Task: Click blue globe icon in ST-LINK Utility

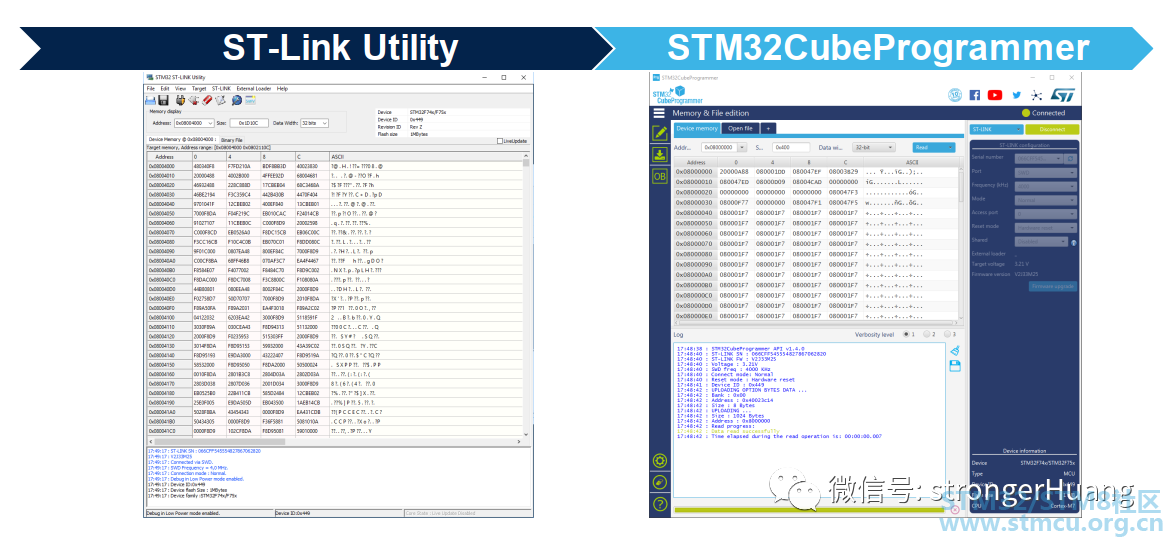Action: click(237, 100)
